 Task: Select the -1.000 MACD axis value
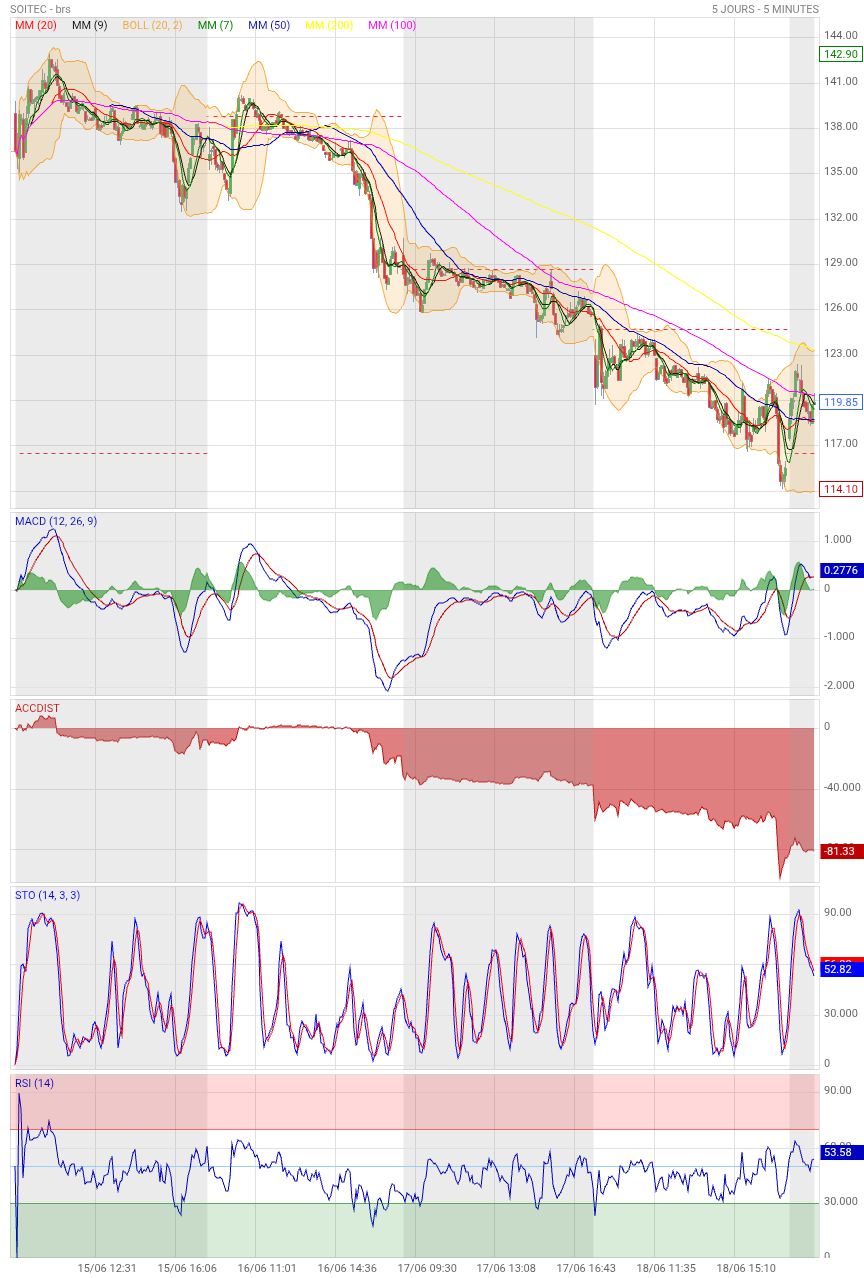(x=838, y=636)
